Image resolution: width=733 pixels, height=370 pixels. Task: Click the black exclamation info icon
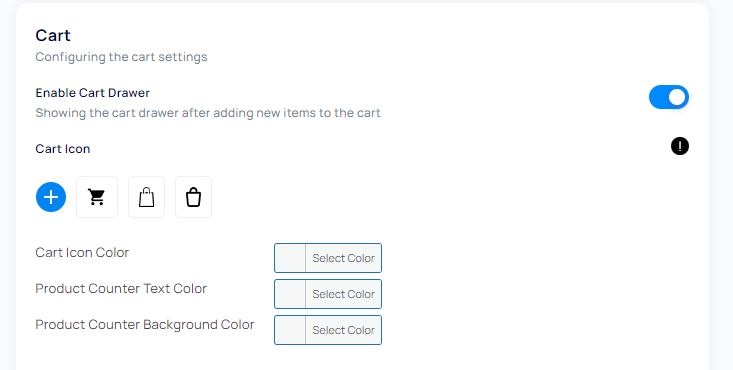click(x=680, y=146)
